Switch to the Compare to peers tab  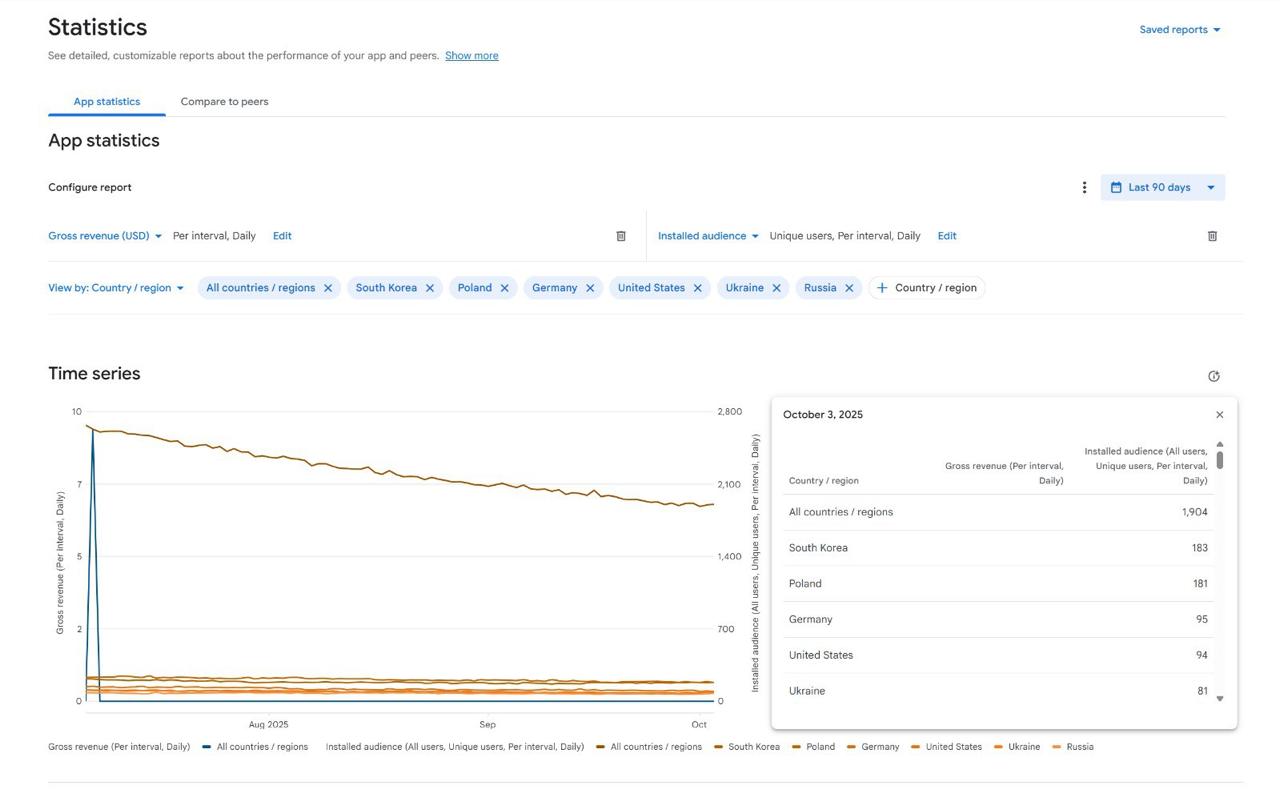[224, 102]
